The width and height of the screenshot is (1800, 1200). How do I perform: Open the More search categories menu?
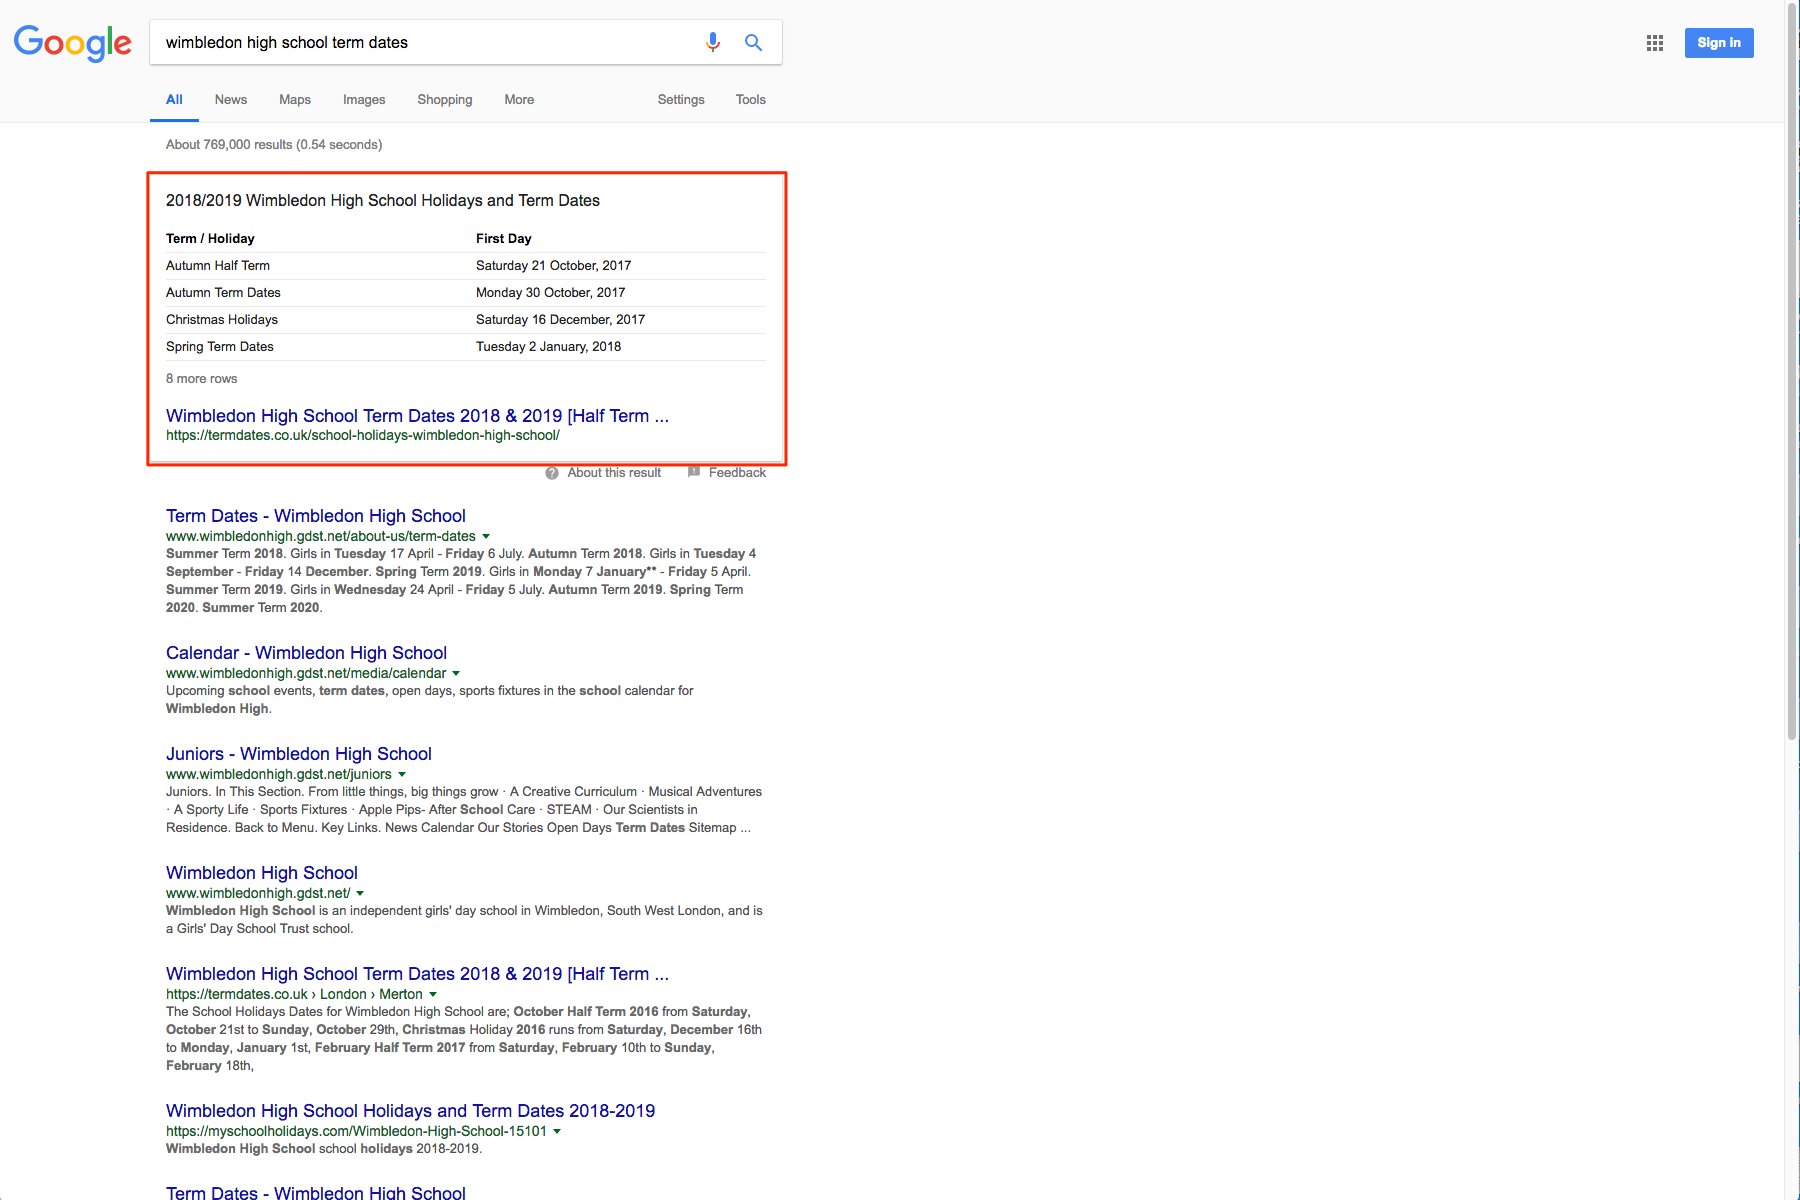tap(519, 100)
